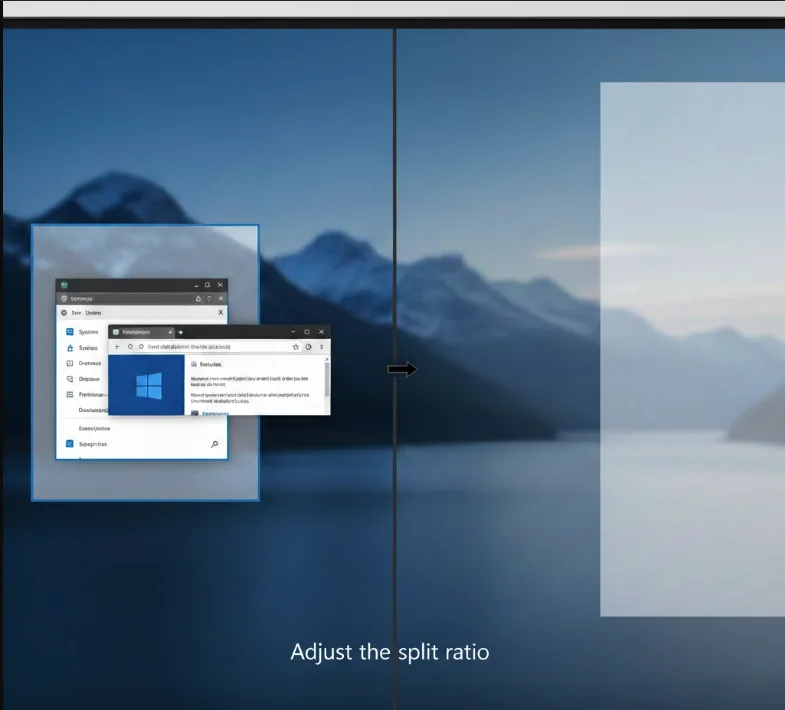Click the bookmark star in the address bar

point(295,347)
